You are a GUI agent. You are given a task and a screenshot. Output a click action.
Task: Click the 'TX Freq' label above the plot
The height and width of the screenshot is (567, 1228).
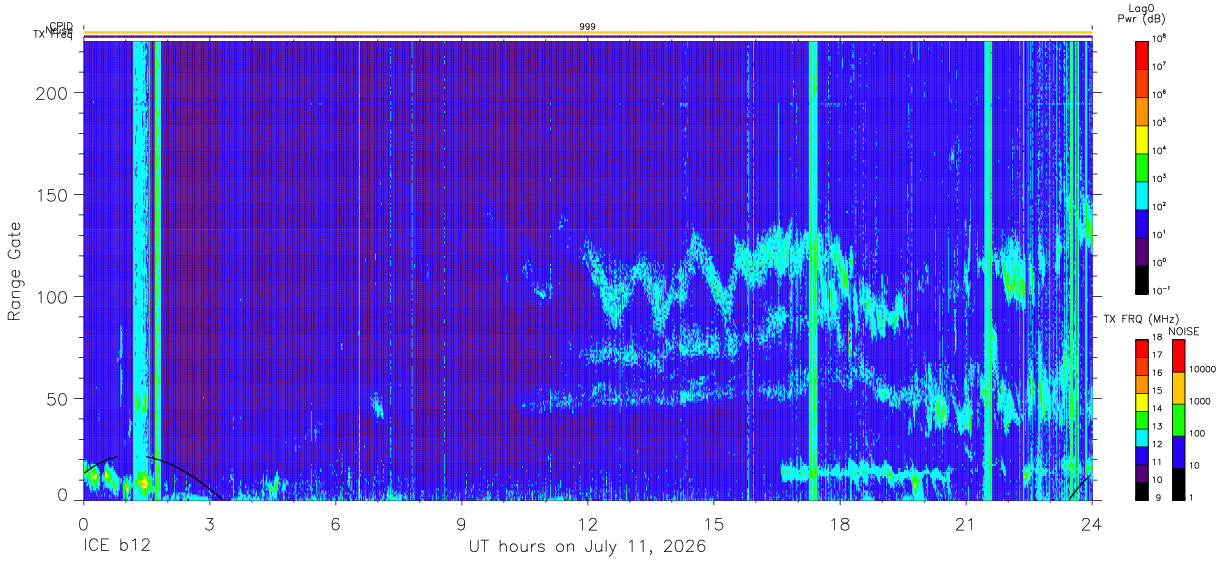[x=53, y=37]
